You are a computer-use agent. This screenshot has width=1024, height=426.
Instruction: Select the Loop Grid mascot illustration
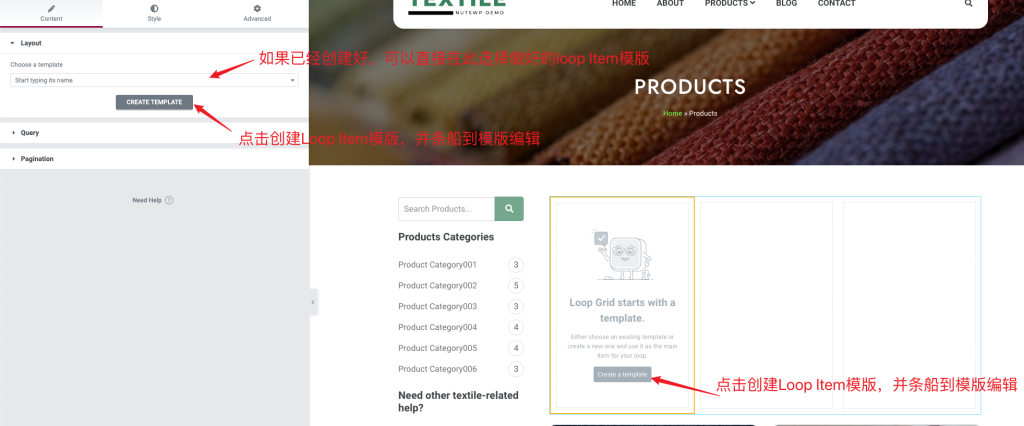tap(622, 255)
